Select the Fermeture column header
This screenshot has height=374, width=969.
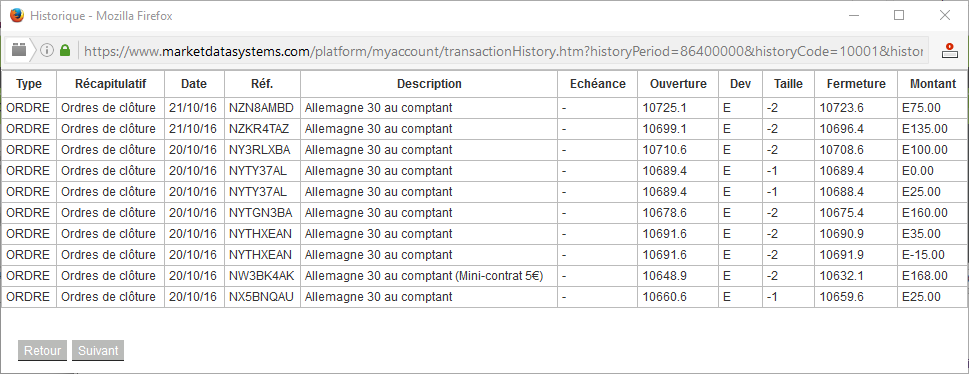tap(856, 83)
